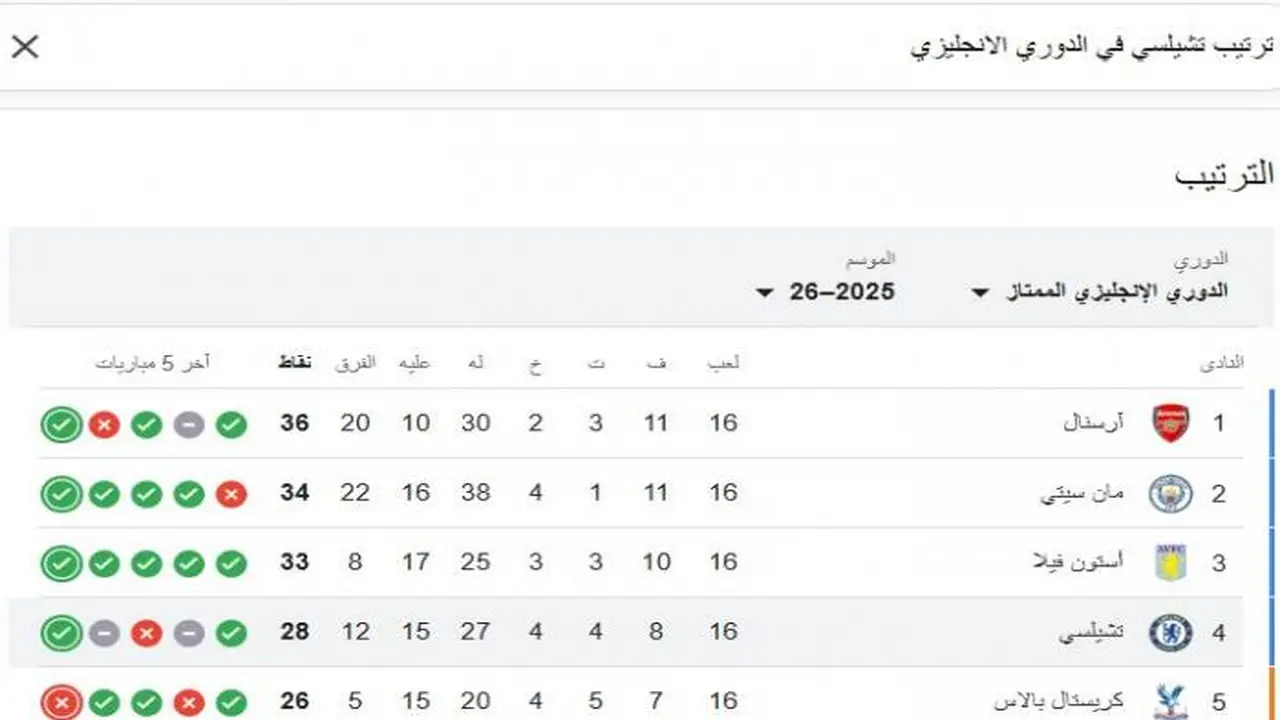Click the تشيلسي team name link
Screen dimensions: 1280x720
click(x=1089, y=632)
